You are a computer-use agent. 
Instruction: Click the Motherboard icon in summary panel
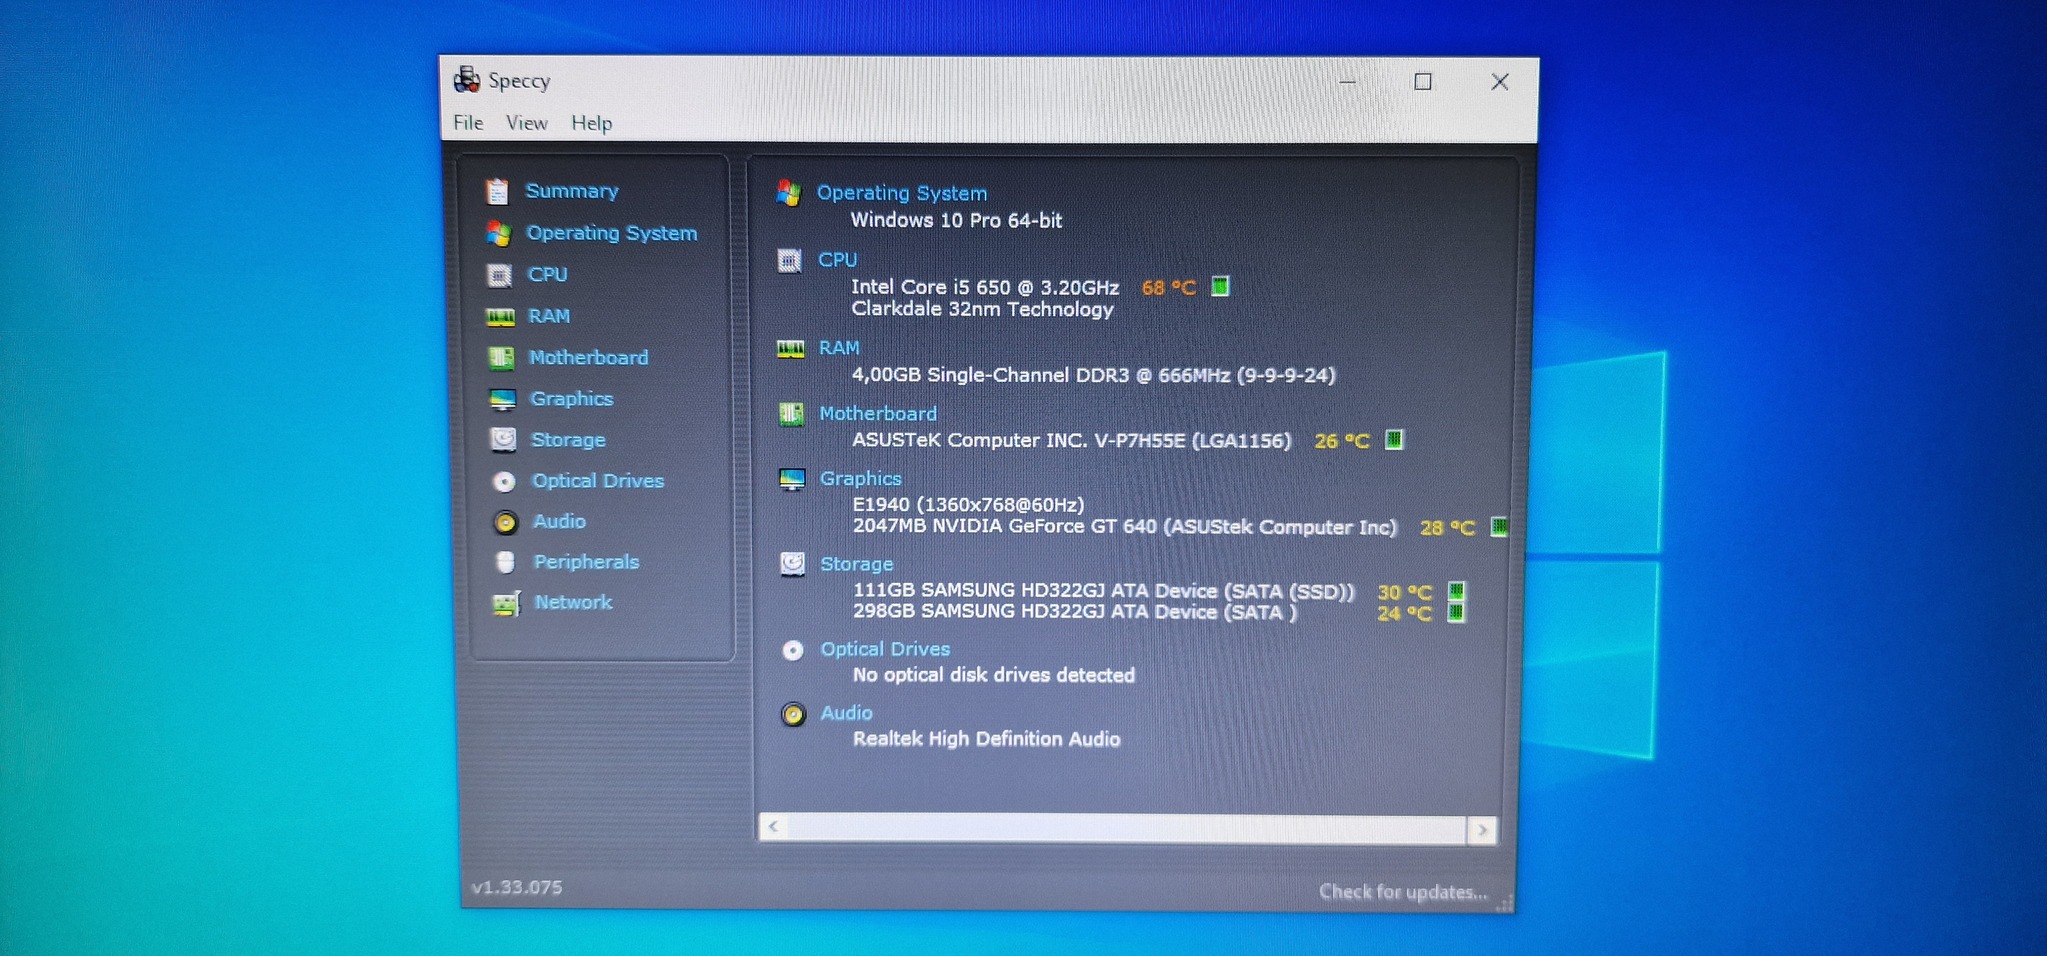791,414
